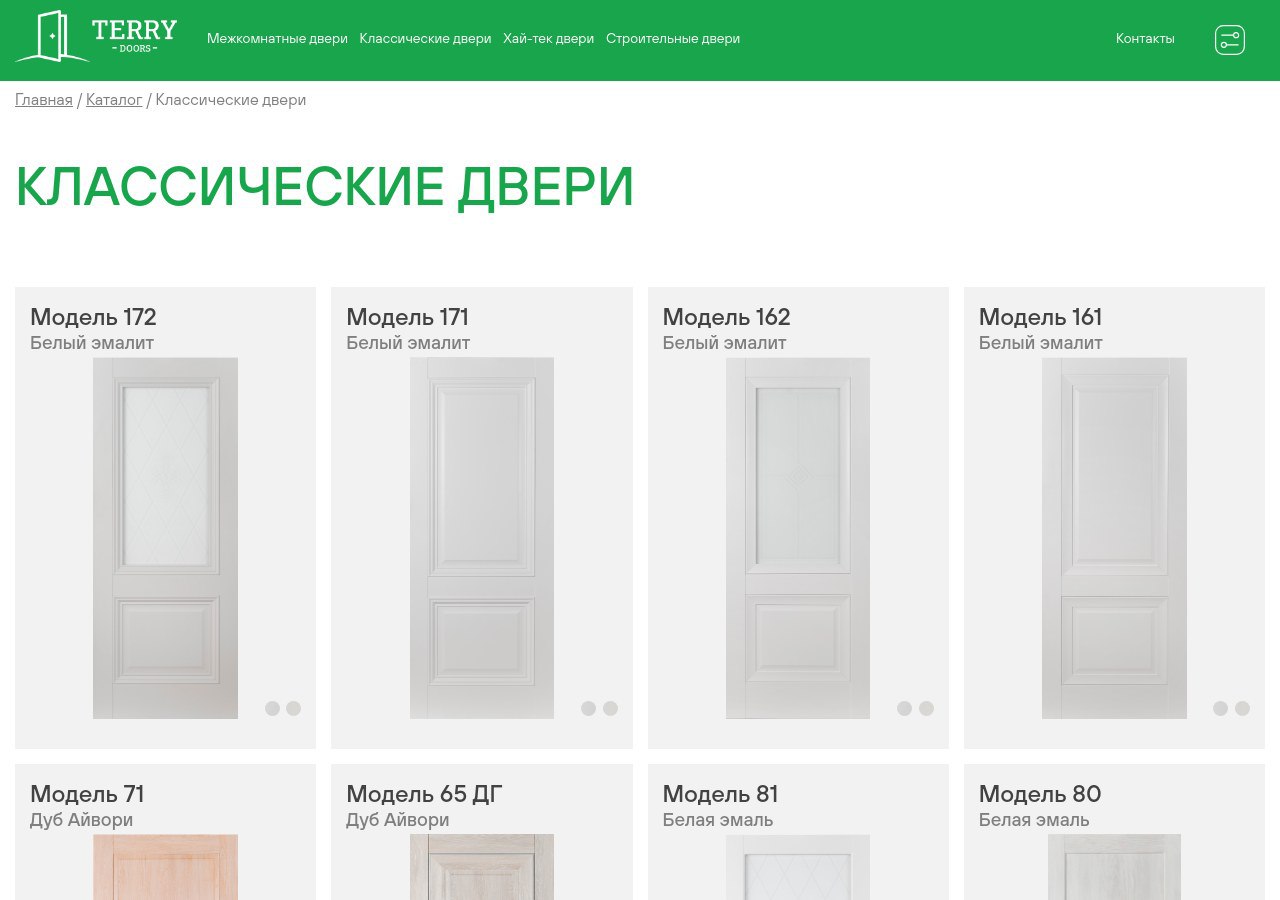Screen dimensions: 1280x900
Task: Click Белая эмаль under Модель 81
Action: tap(718, 820)
